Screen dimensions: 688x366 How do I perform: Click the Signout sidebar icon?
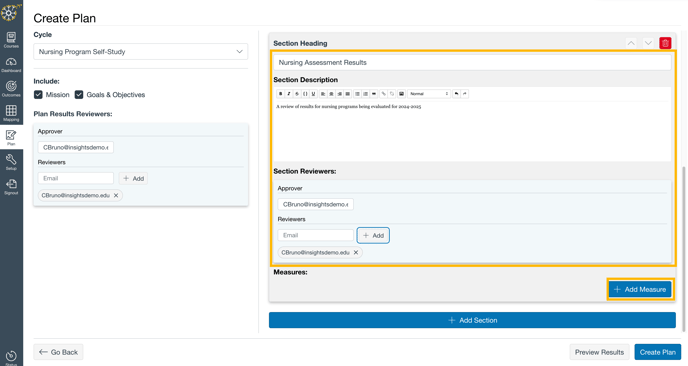pyautogui.click(x=11, y=187)
